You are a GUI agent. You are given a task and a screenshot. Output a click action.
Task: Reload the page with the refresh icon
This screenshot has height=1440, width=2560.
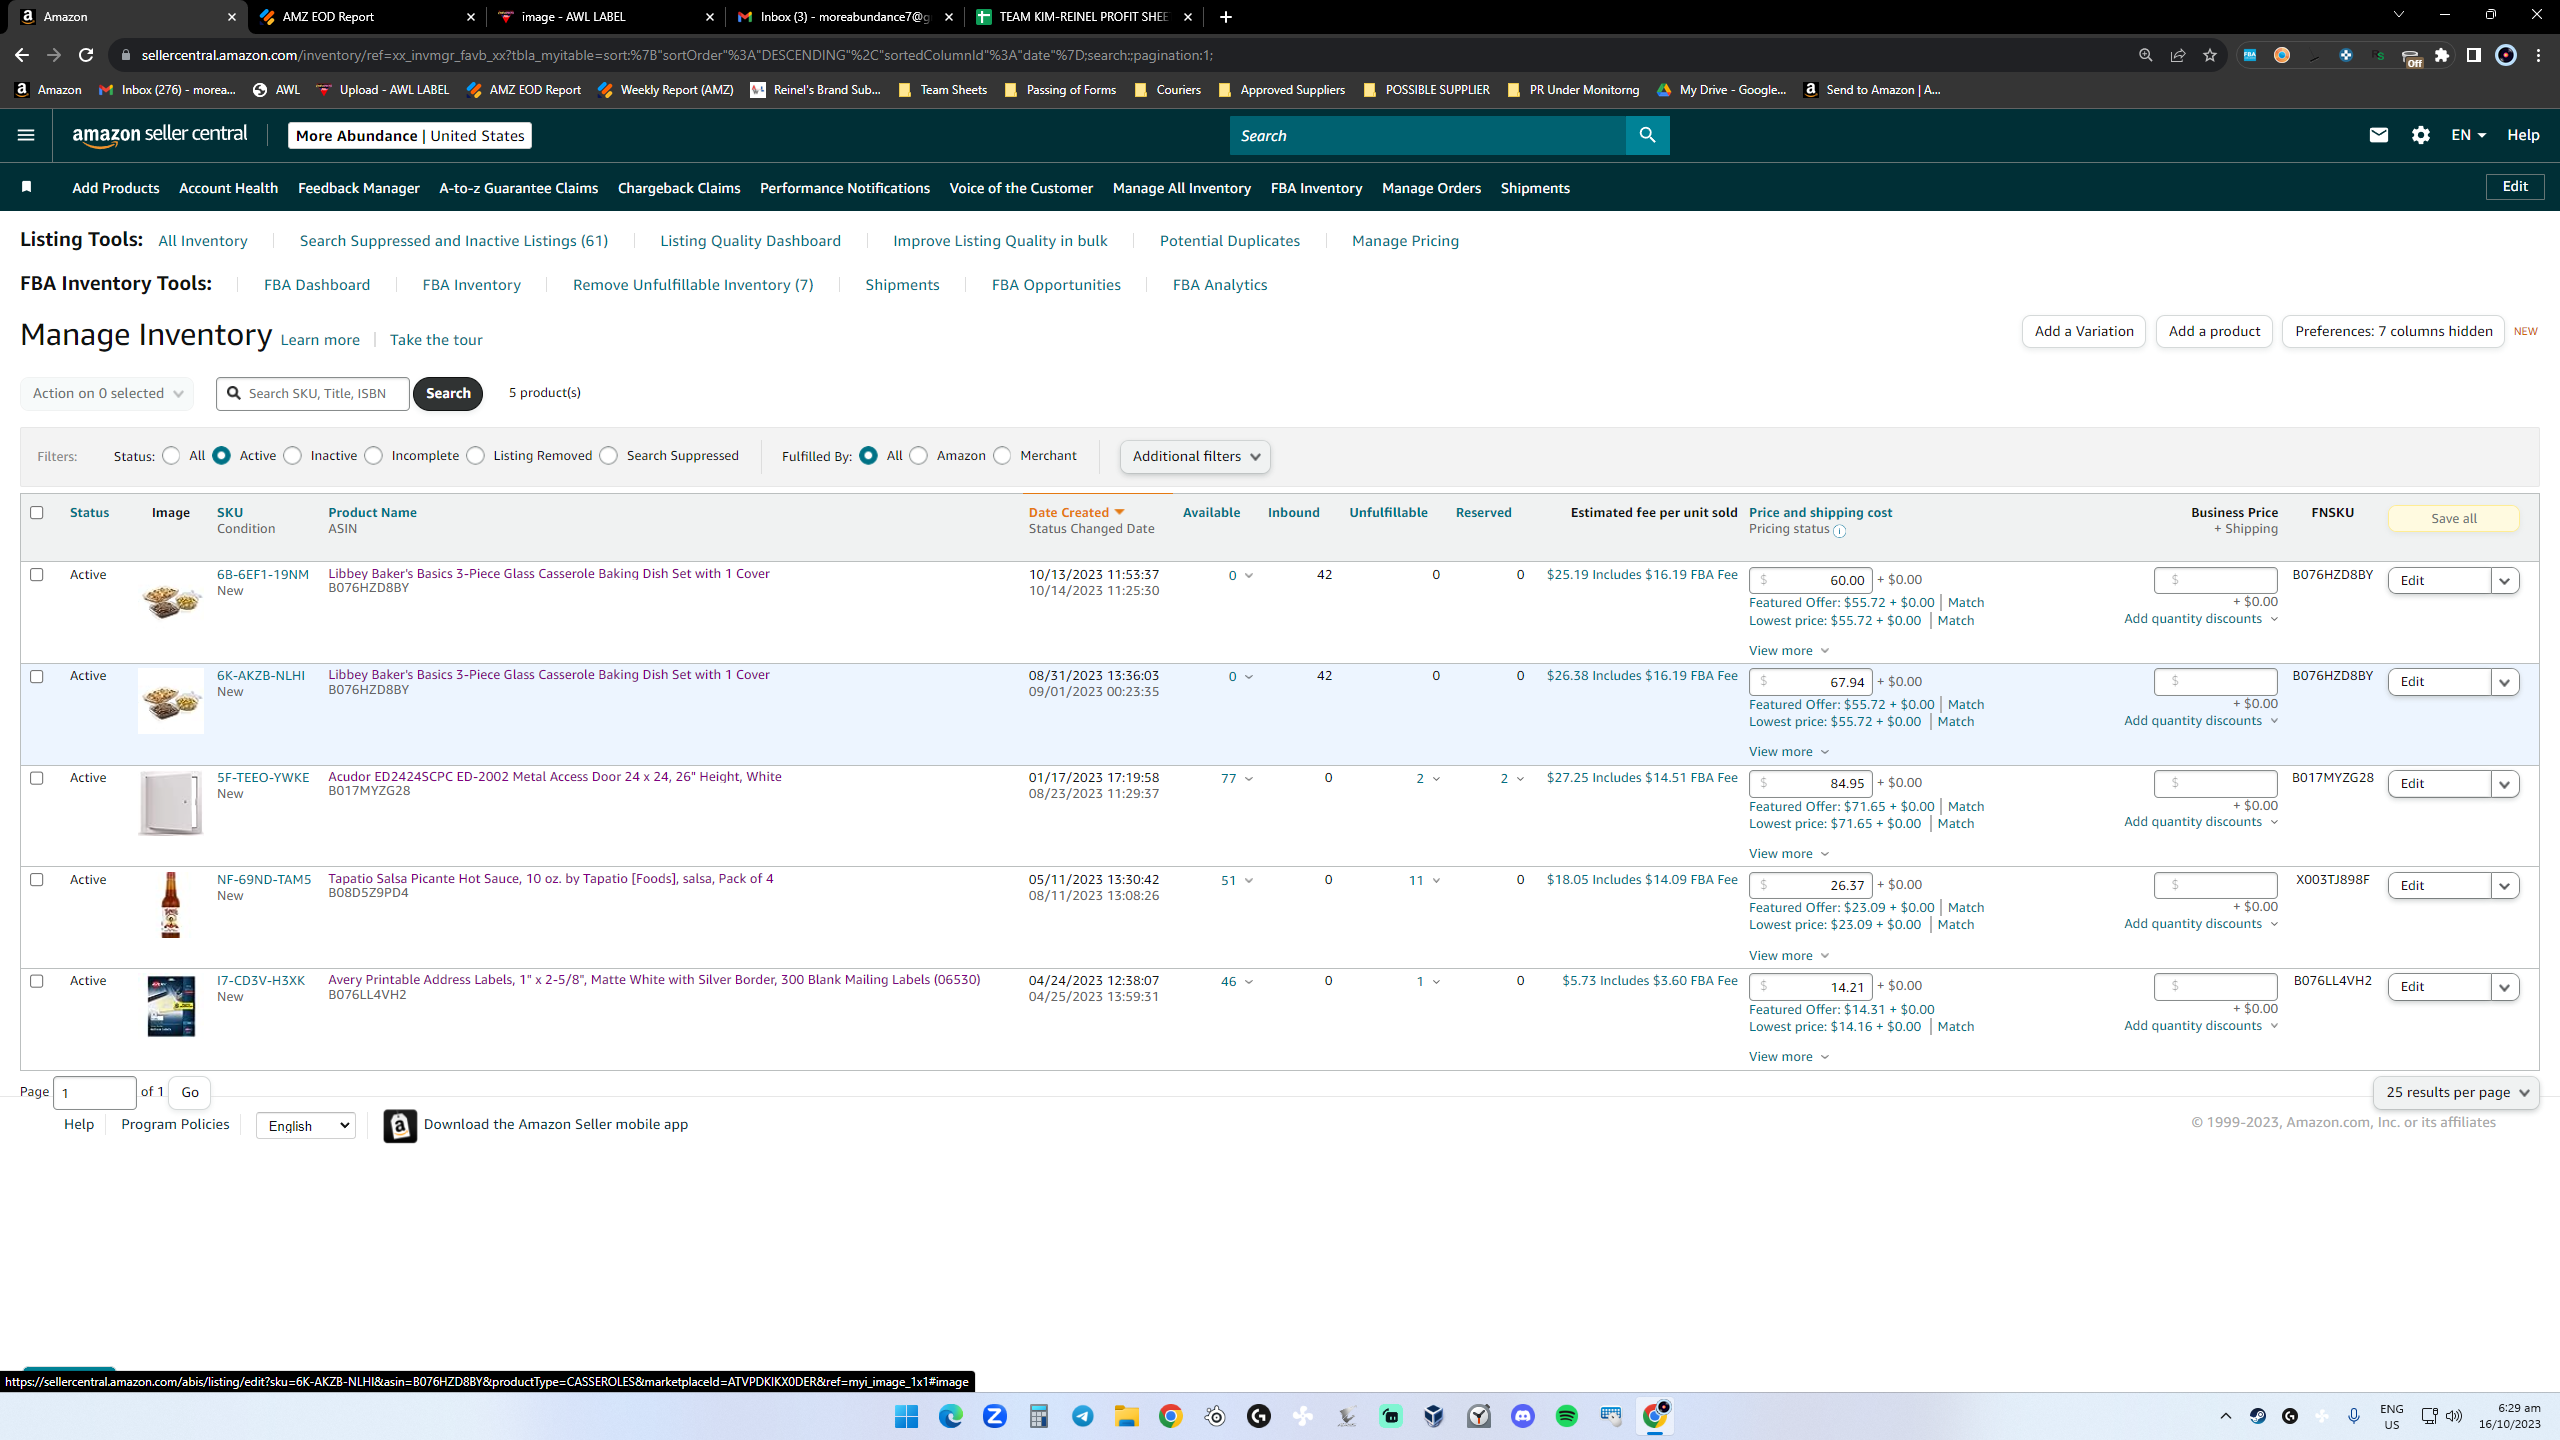87,55
